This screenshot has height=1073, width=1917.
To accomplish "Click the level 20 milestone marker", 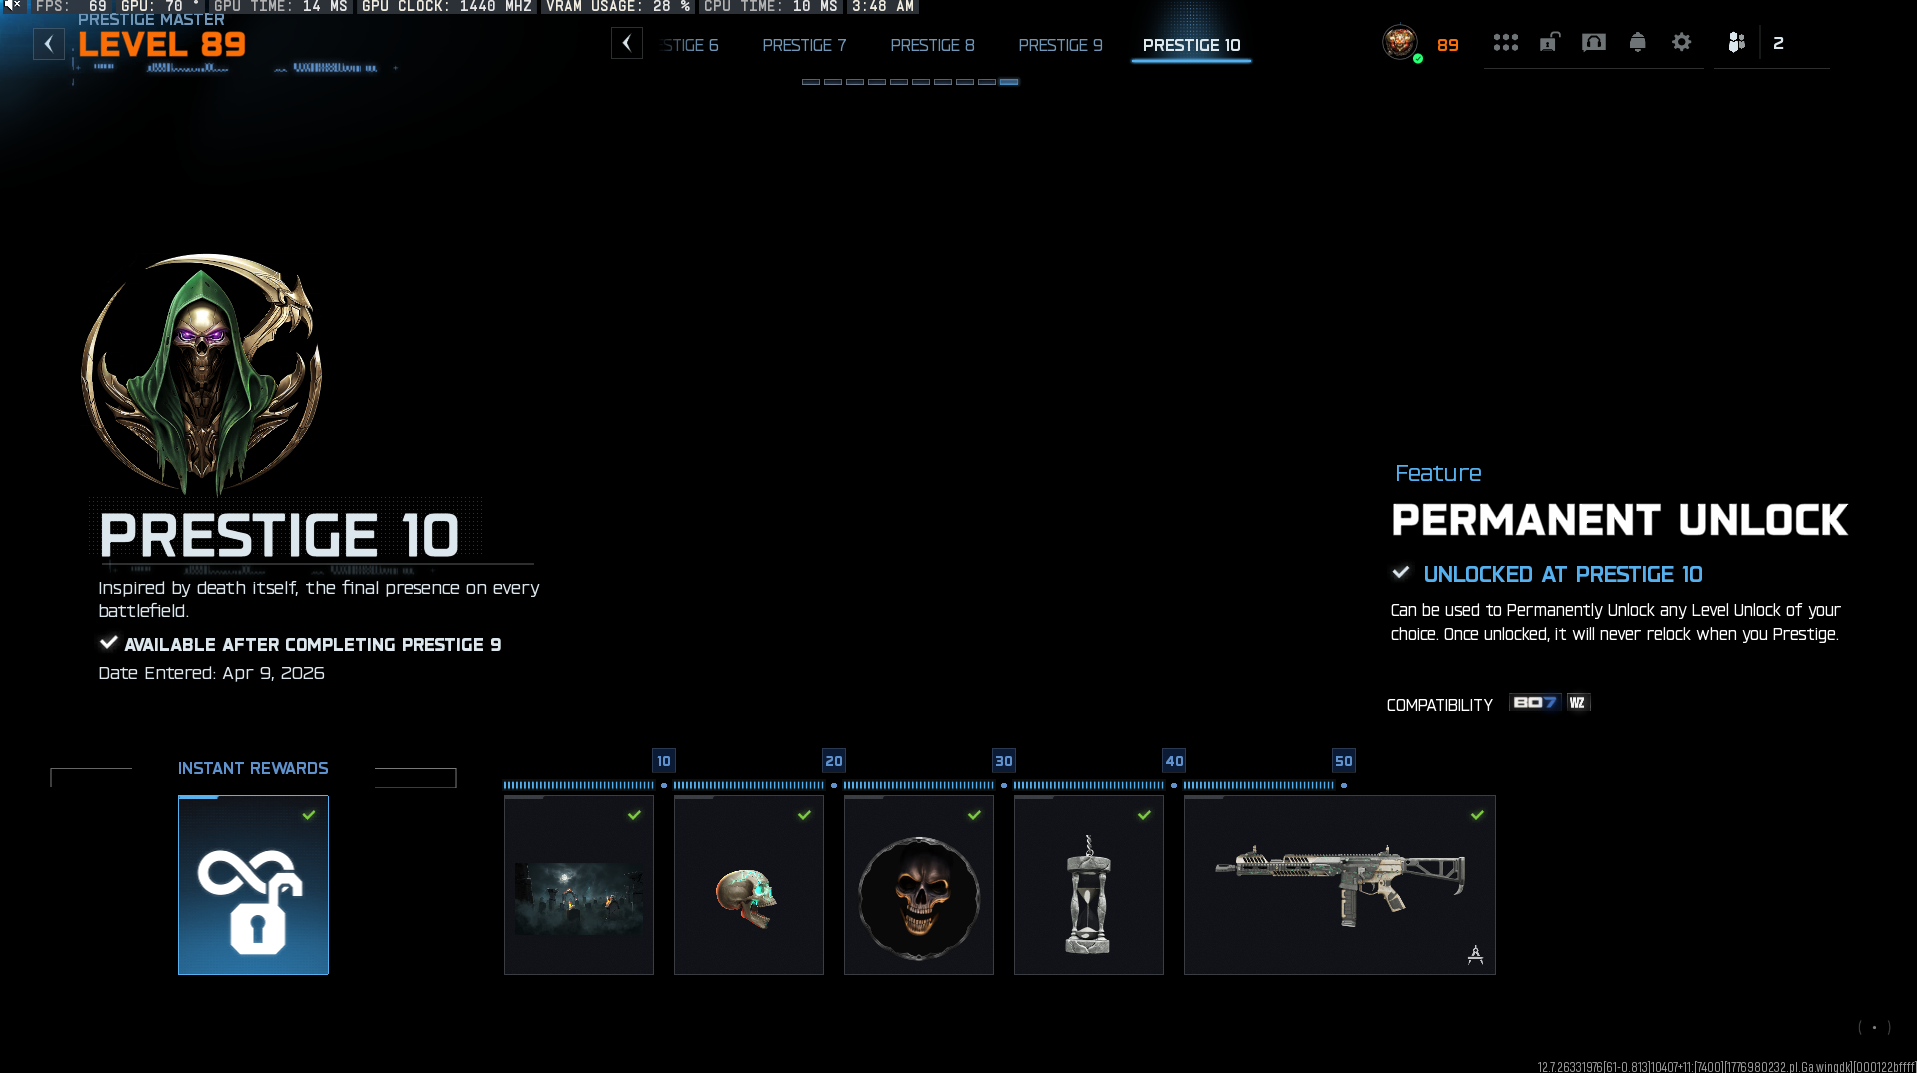I will (x=834, y=761).
